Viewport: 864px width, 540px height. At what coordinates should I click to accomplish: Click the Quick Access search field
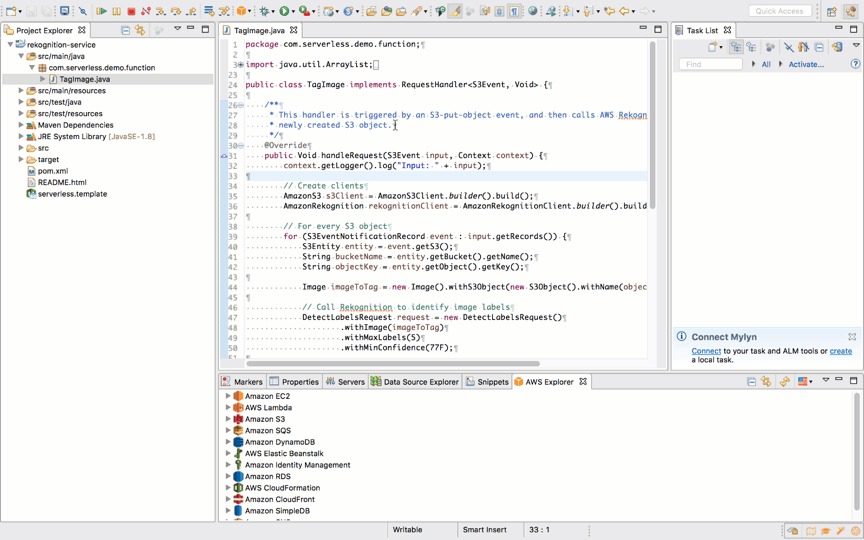pyautogui.click(x=780, y=11)
